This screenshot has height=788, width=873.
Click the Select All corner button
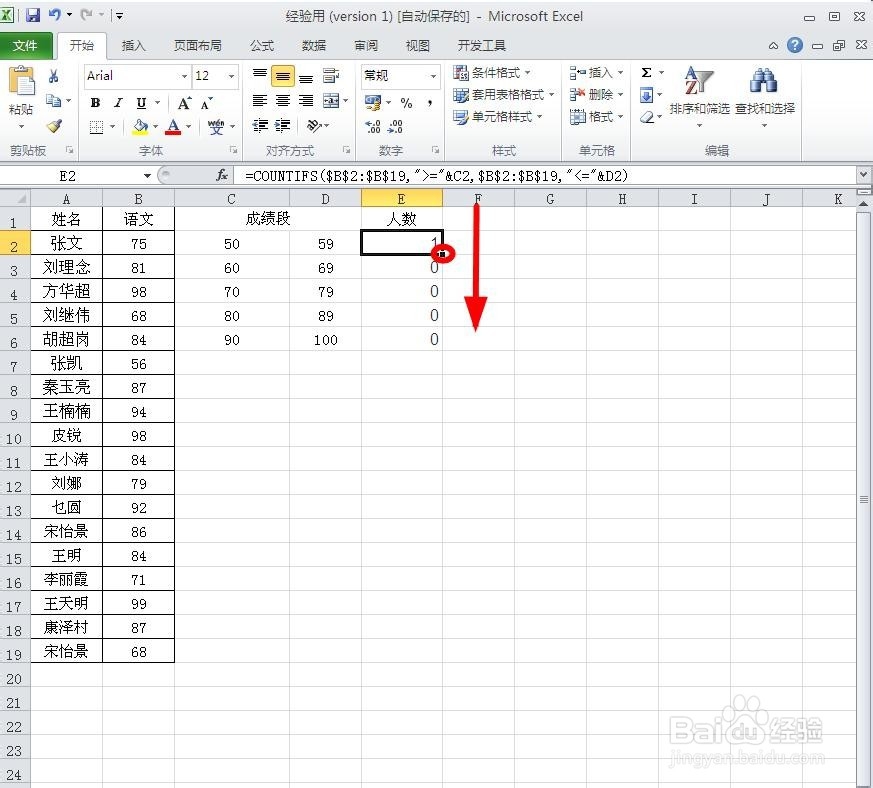click(x=15, y=198)
